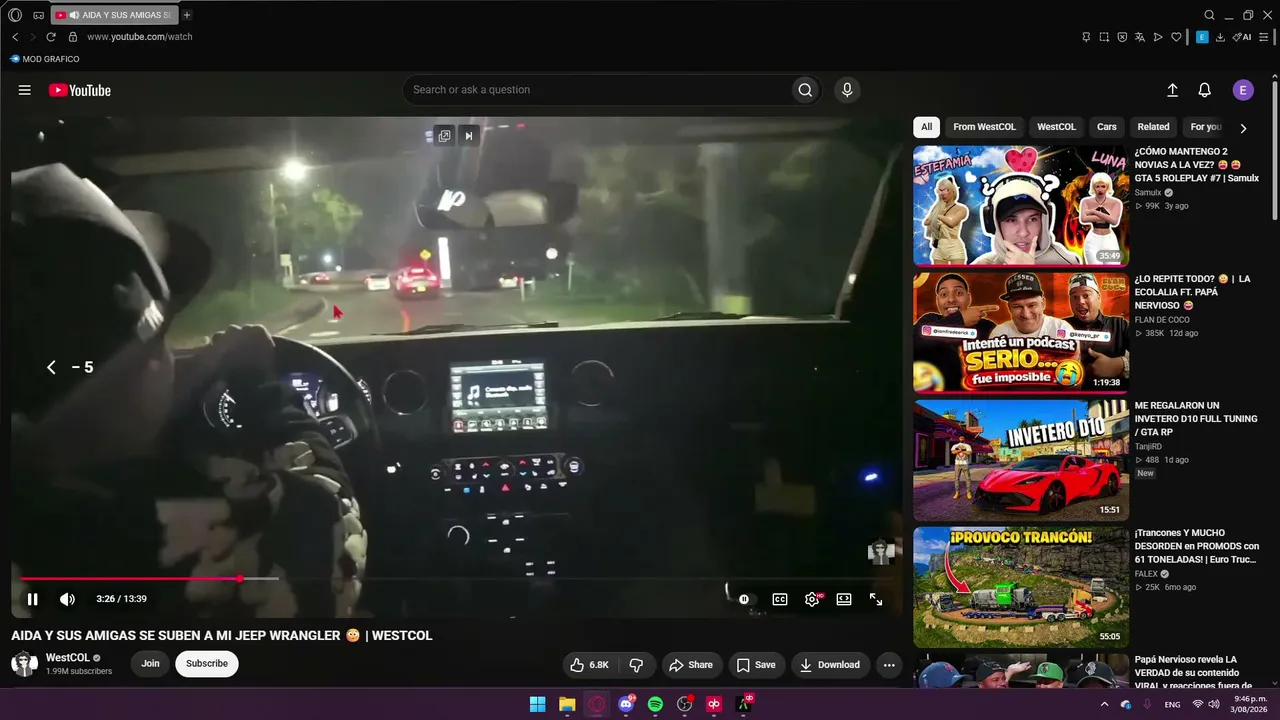Switch the player to theater mode

(x=844, y=599)
